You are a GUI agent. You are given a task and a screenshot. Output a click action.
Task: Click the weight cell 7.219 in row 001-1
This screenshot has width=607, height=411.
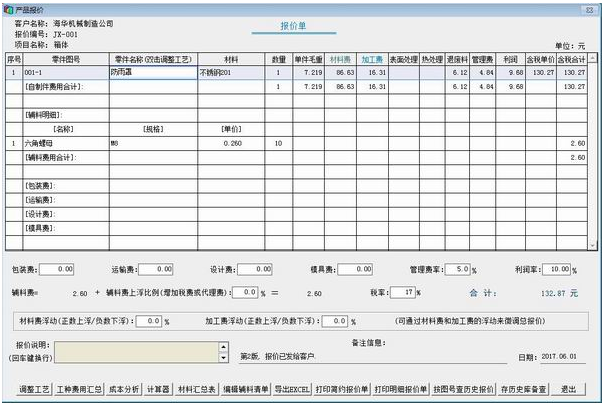[x=309, y=72]
